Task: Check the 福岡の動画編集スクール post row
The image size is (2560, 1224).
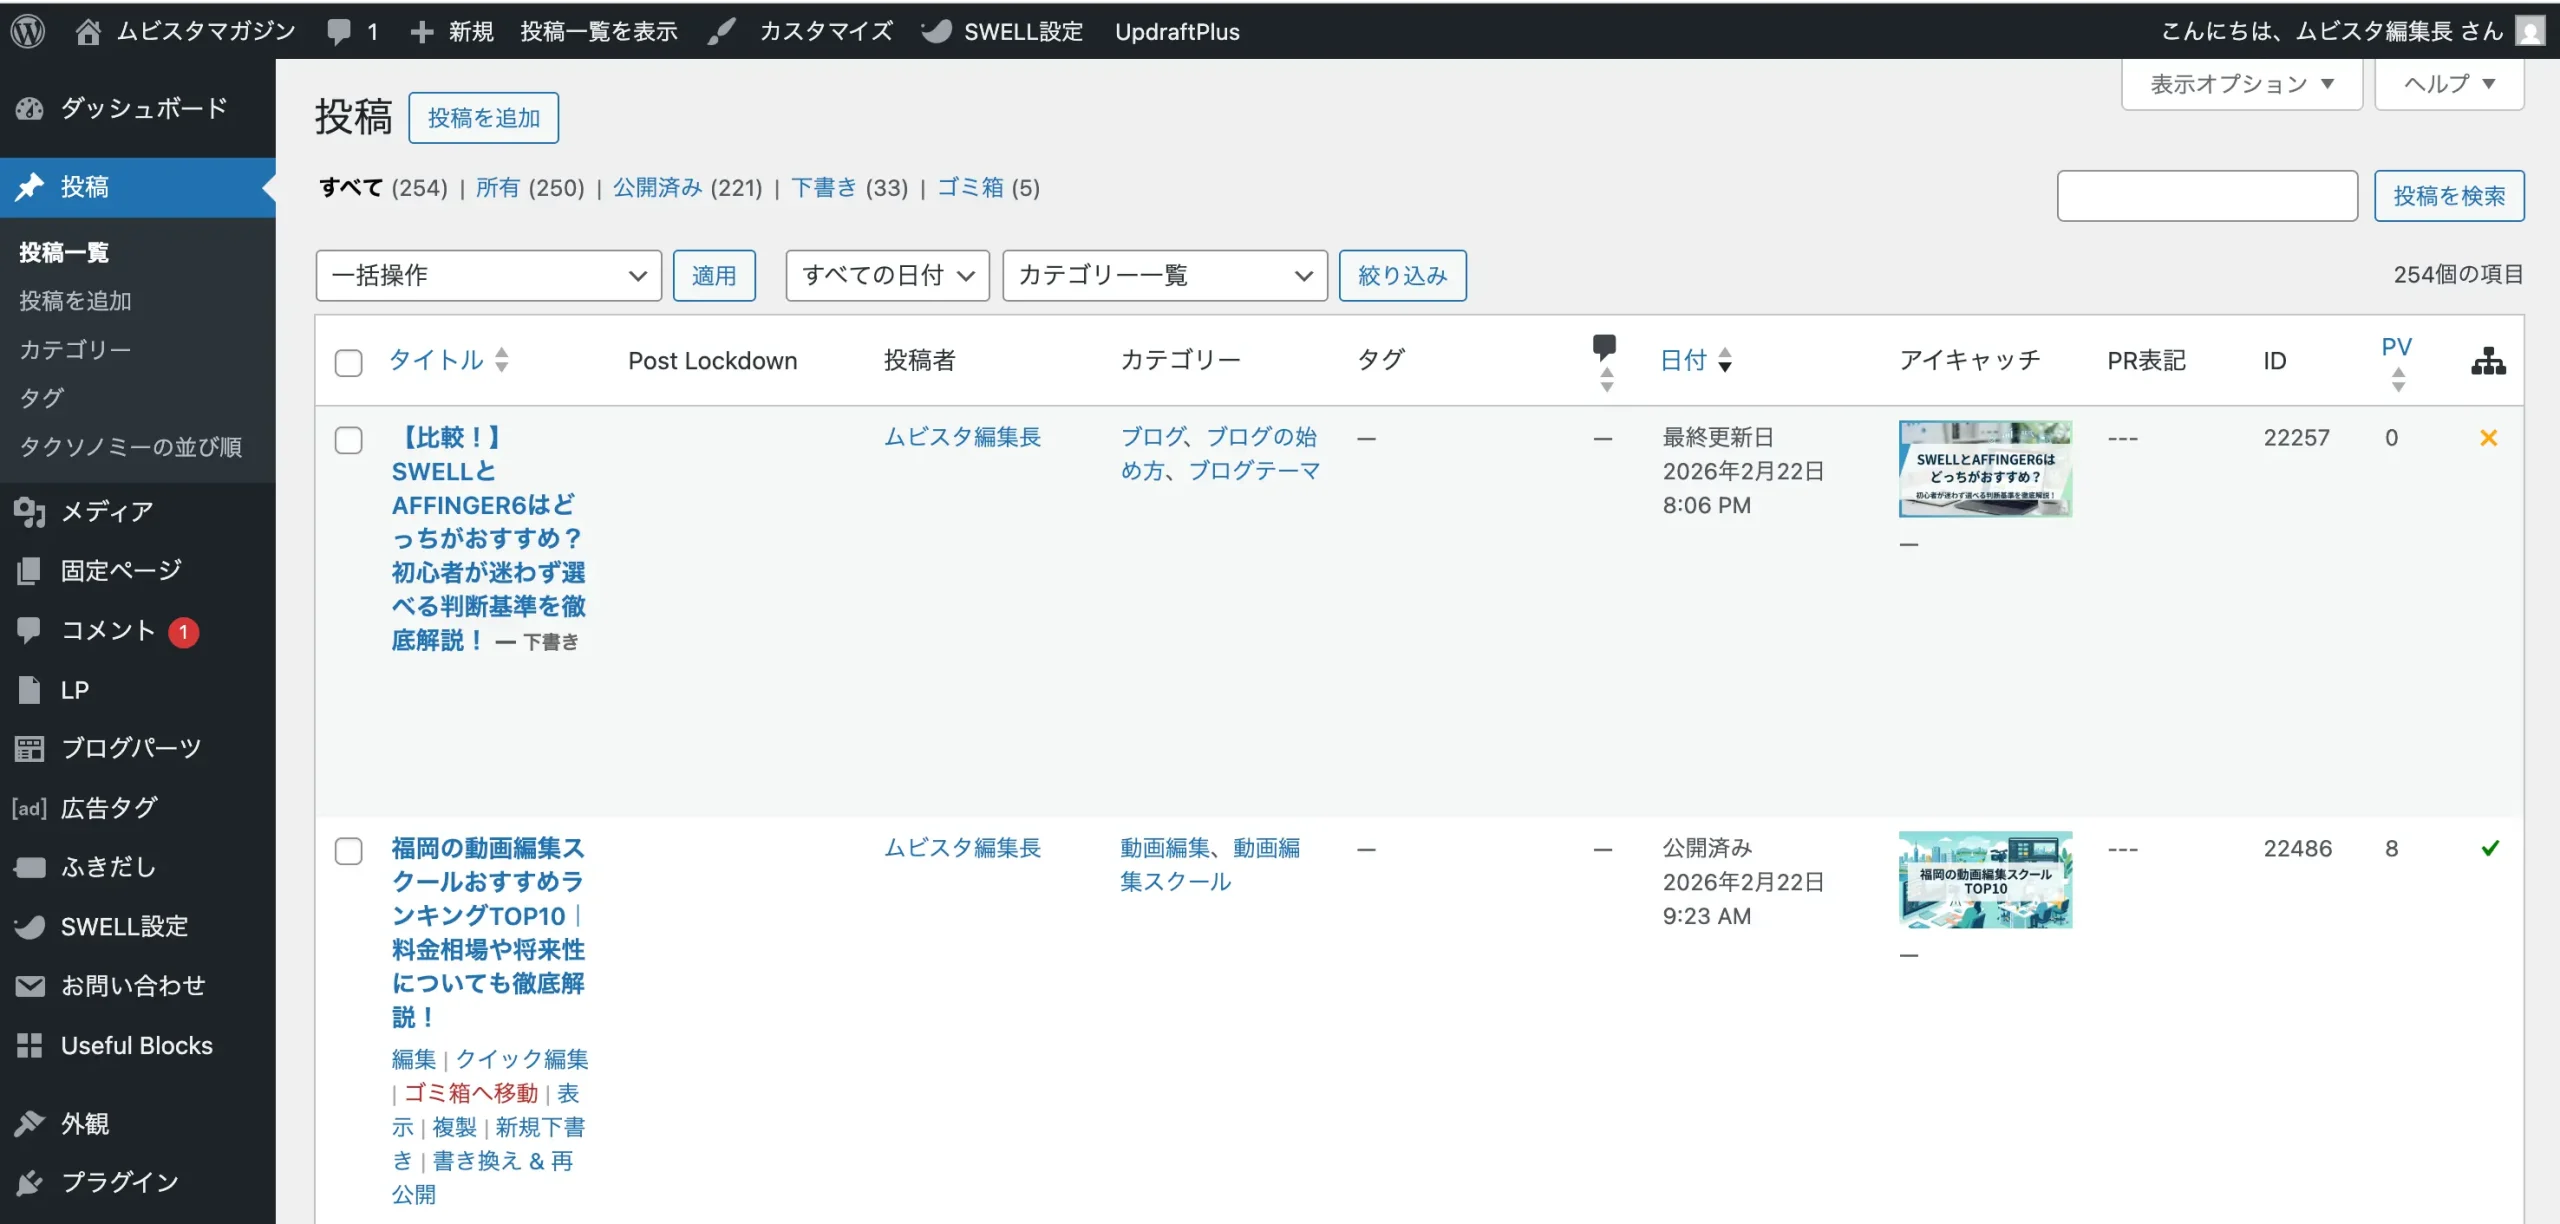Action: 348,851
